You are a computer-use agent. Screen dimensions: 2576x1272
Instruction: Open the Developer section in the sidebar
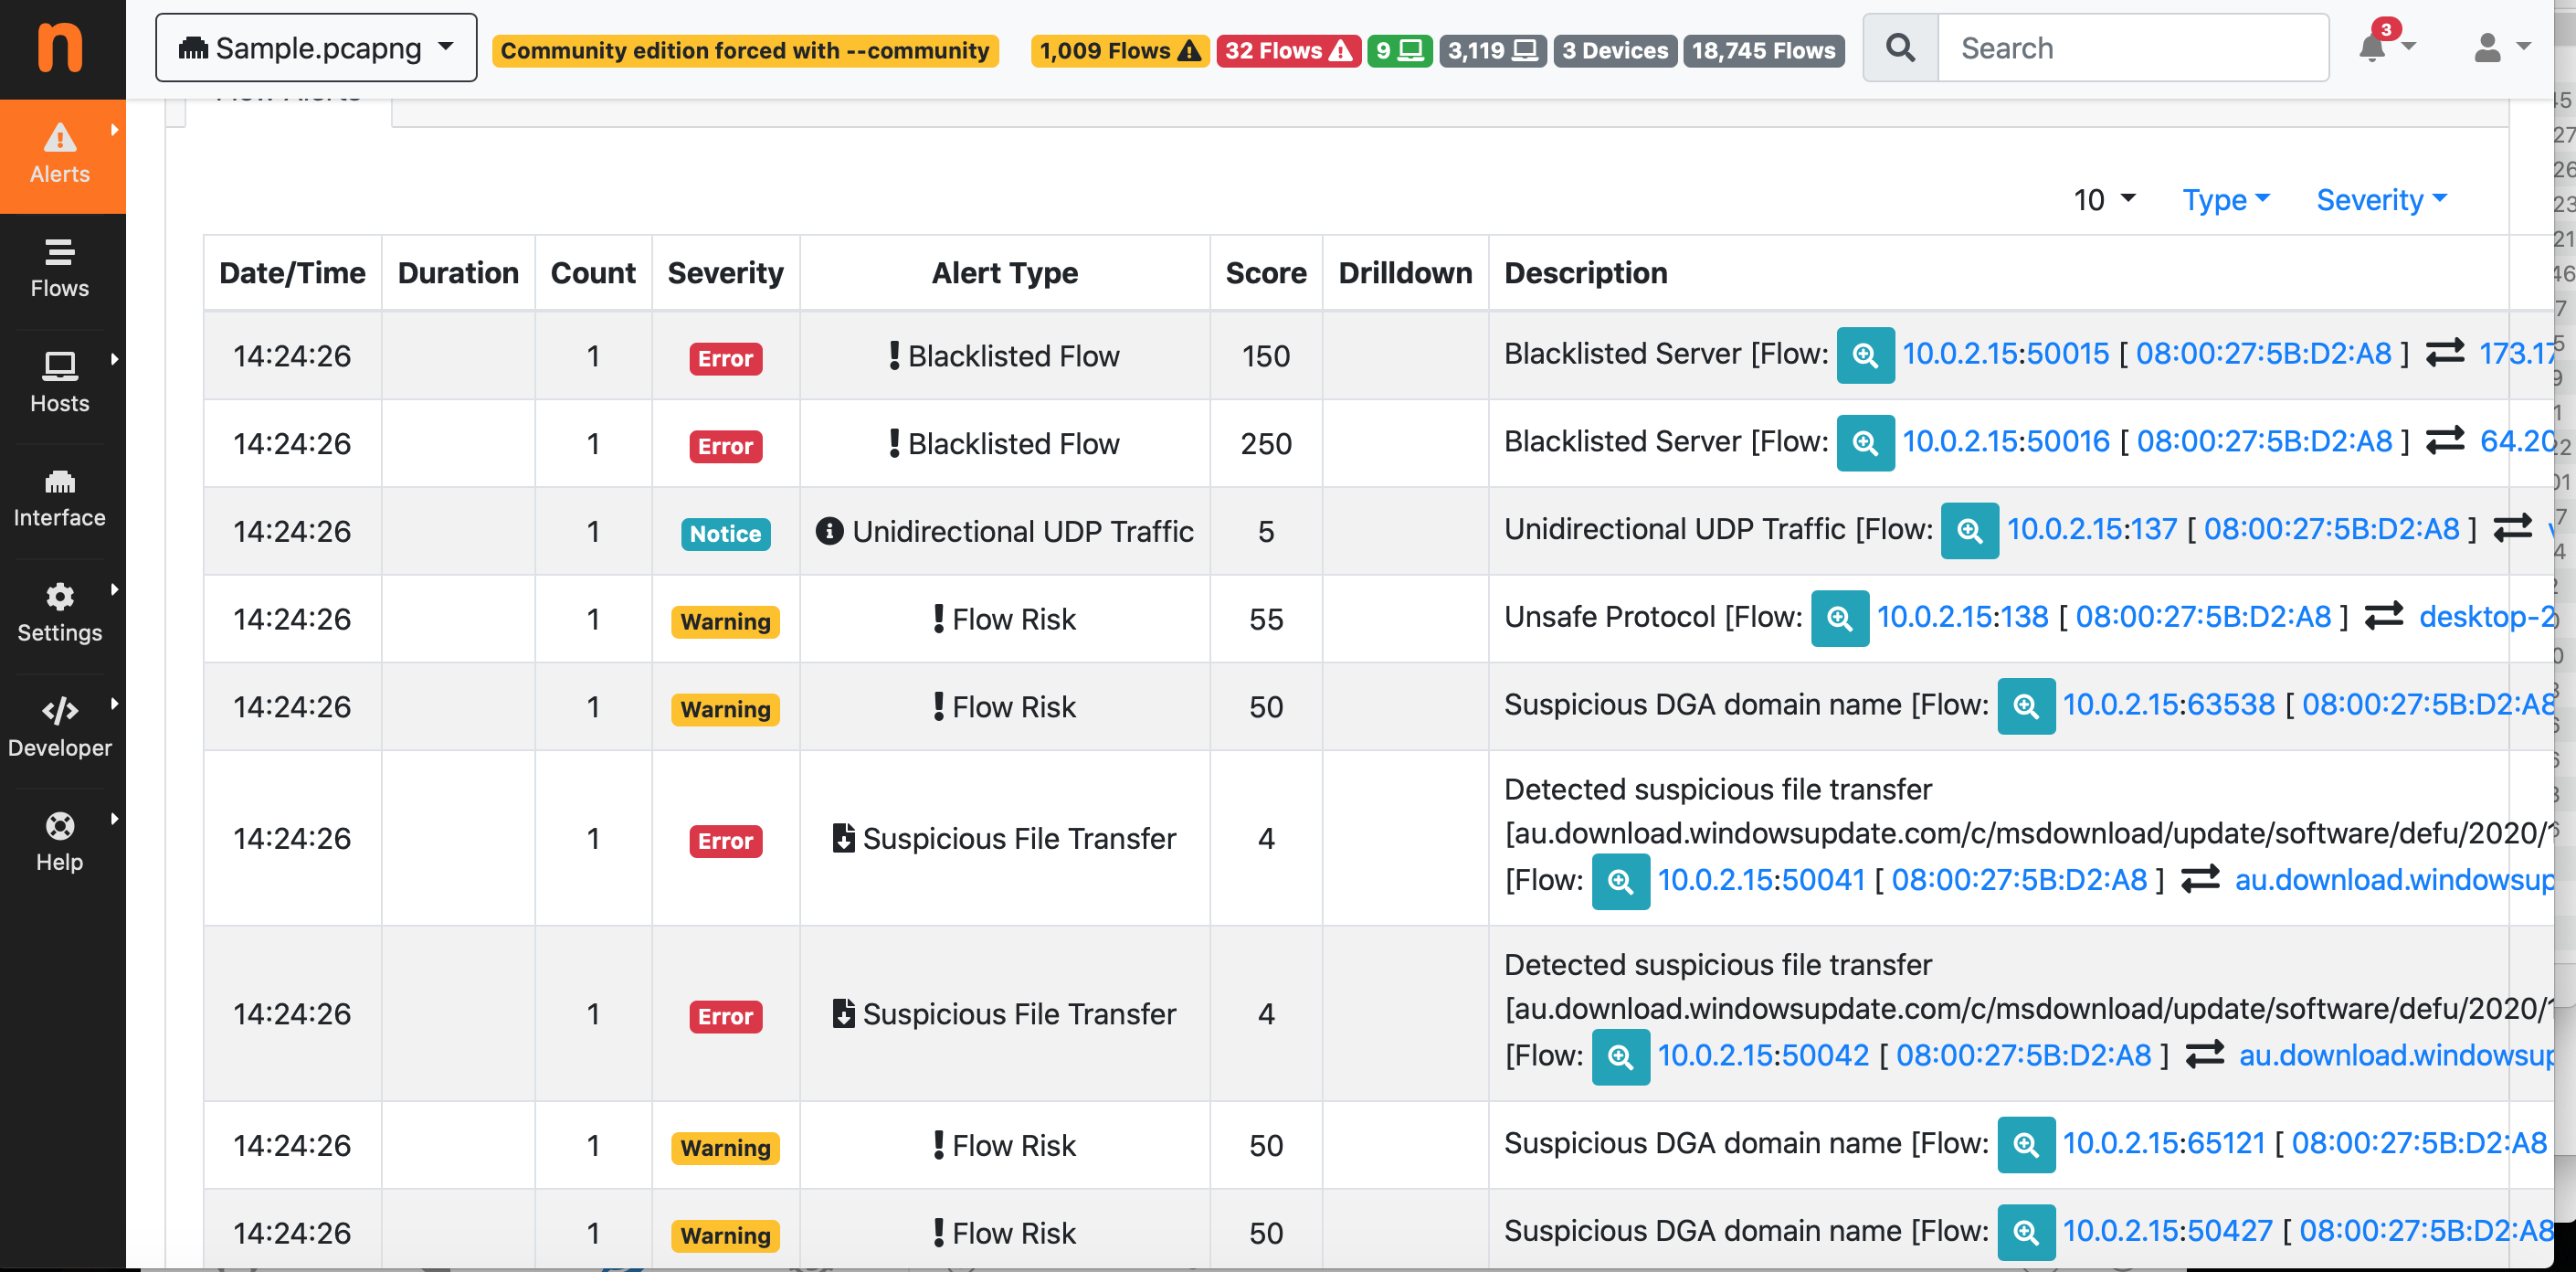60,727
